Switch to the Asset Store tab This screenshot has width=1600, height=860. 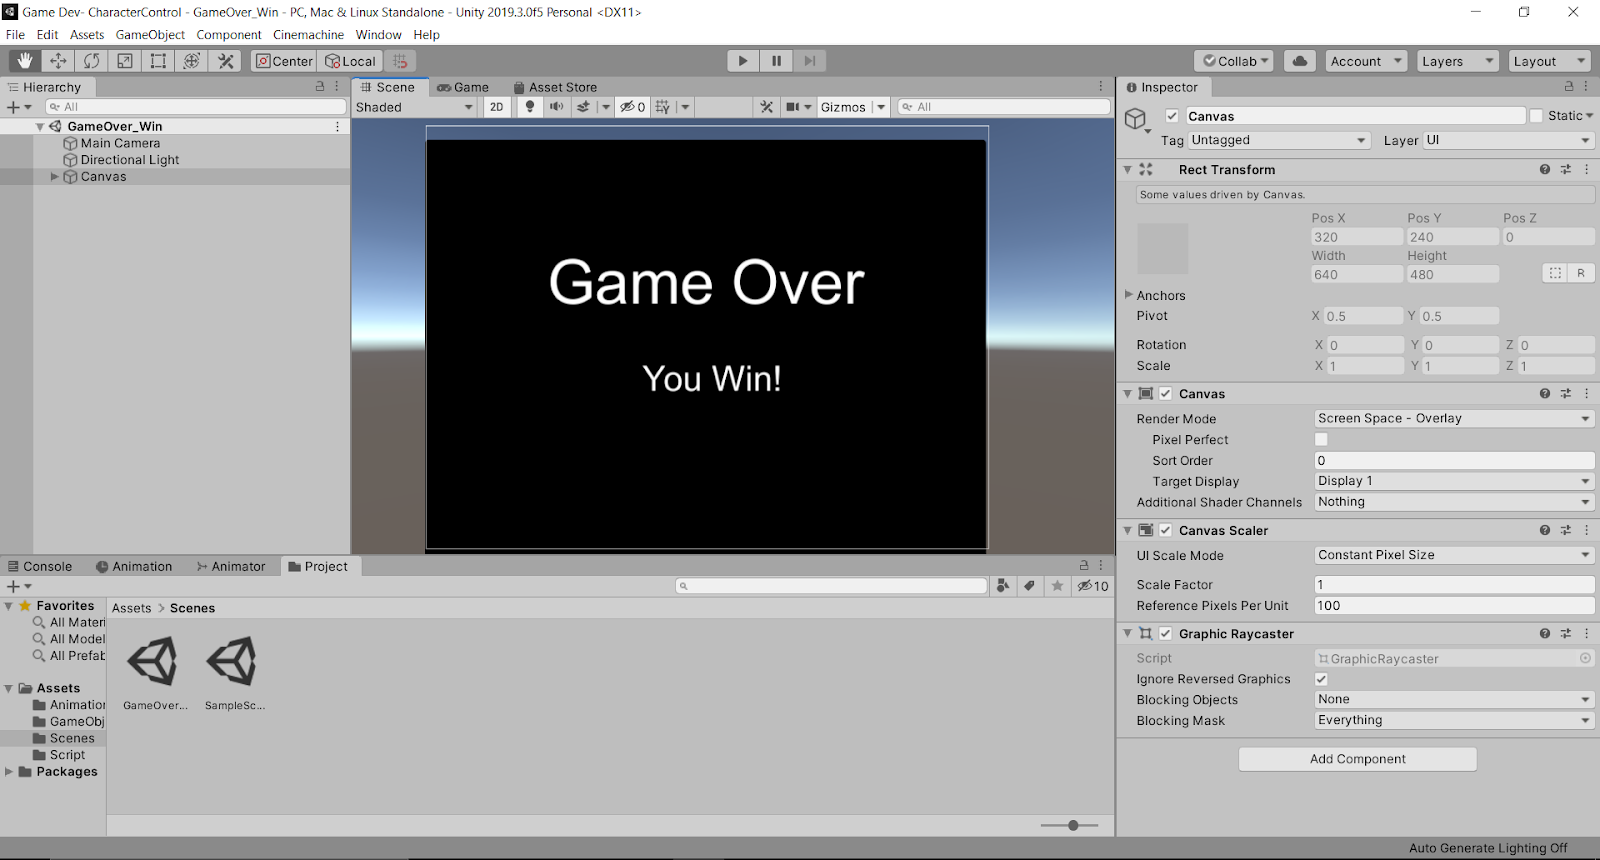(x=555, y=87)
